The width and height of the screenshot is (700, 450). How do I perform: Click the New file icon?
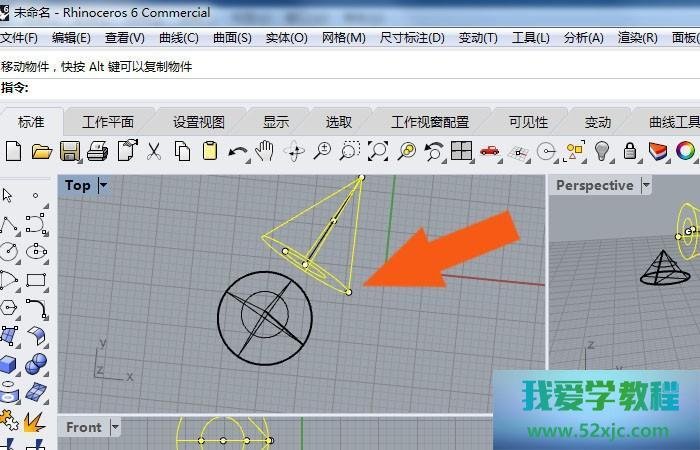point(13,151)
